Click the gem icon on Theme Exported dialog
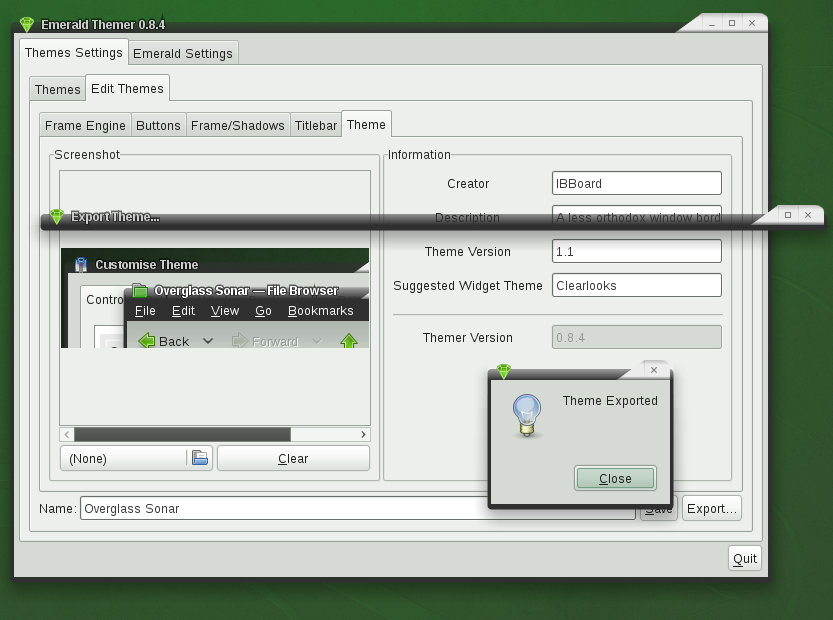This screenshot has width=833, height=620. [504, 371]
